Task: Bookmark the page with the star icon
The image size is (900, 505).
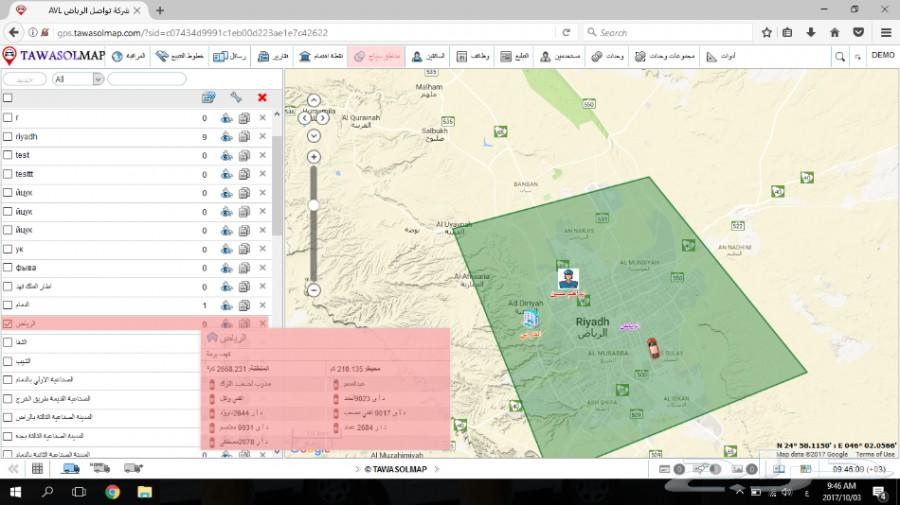Action: tap(766, 33)
